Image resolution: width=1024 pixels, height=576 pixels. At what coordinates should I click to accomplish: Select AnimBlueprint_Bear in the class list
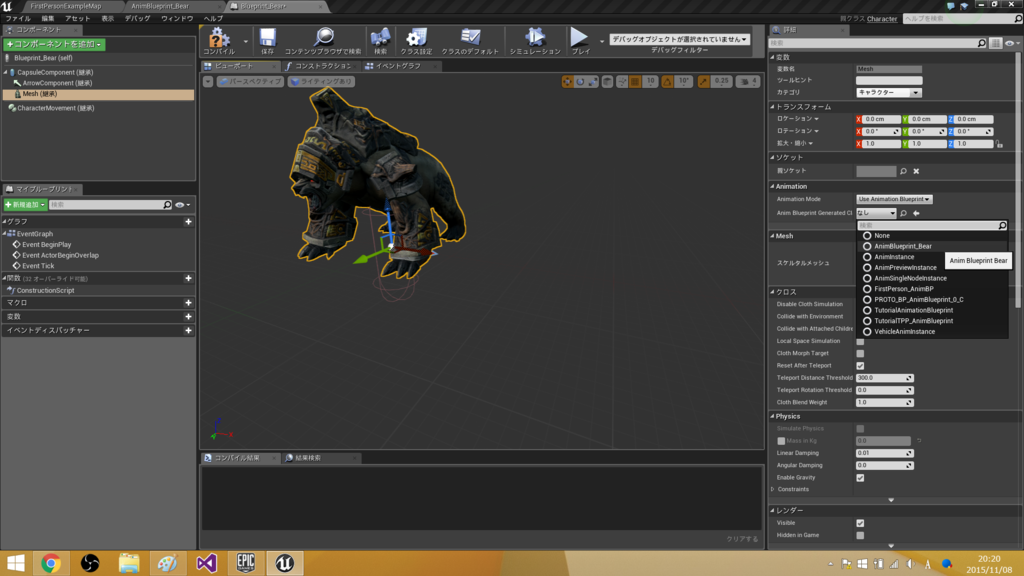(903, 246)
